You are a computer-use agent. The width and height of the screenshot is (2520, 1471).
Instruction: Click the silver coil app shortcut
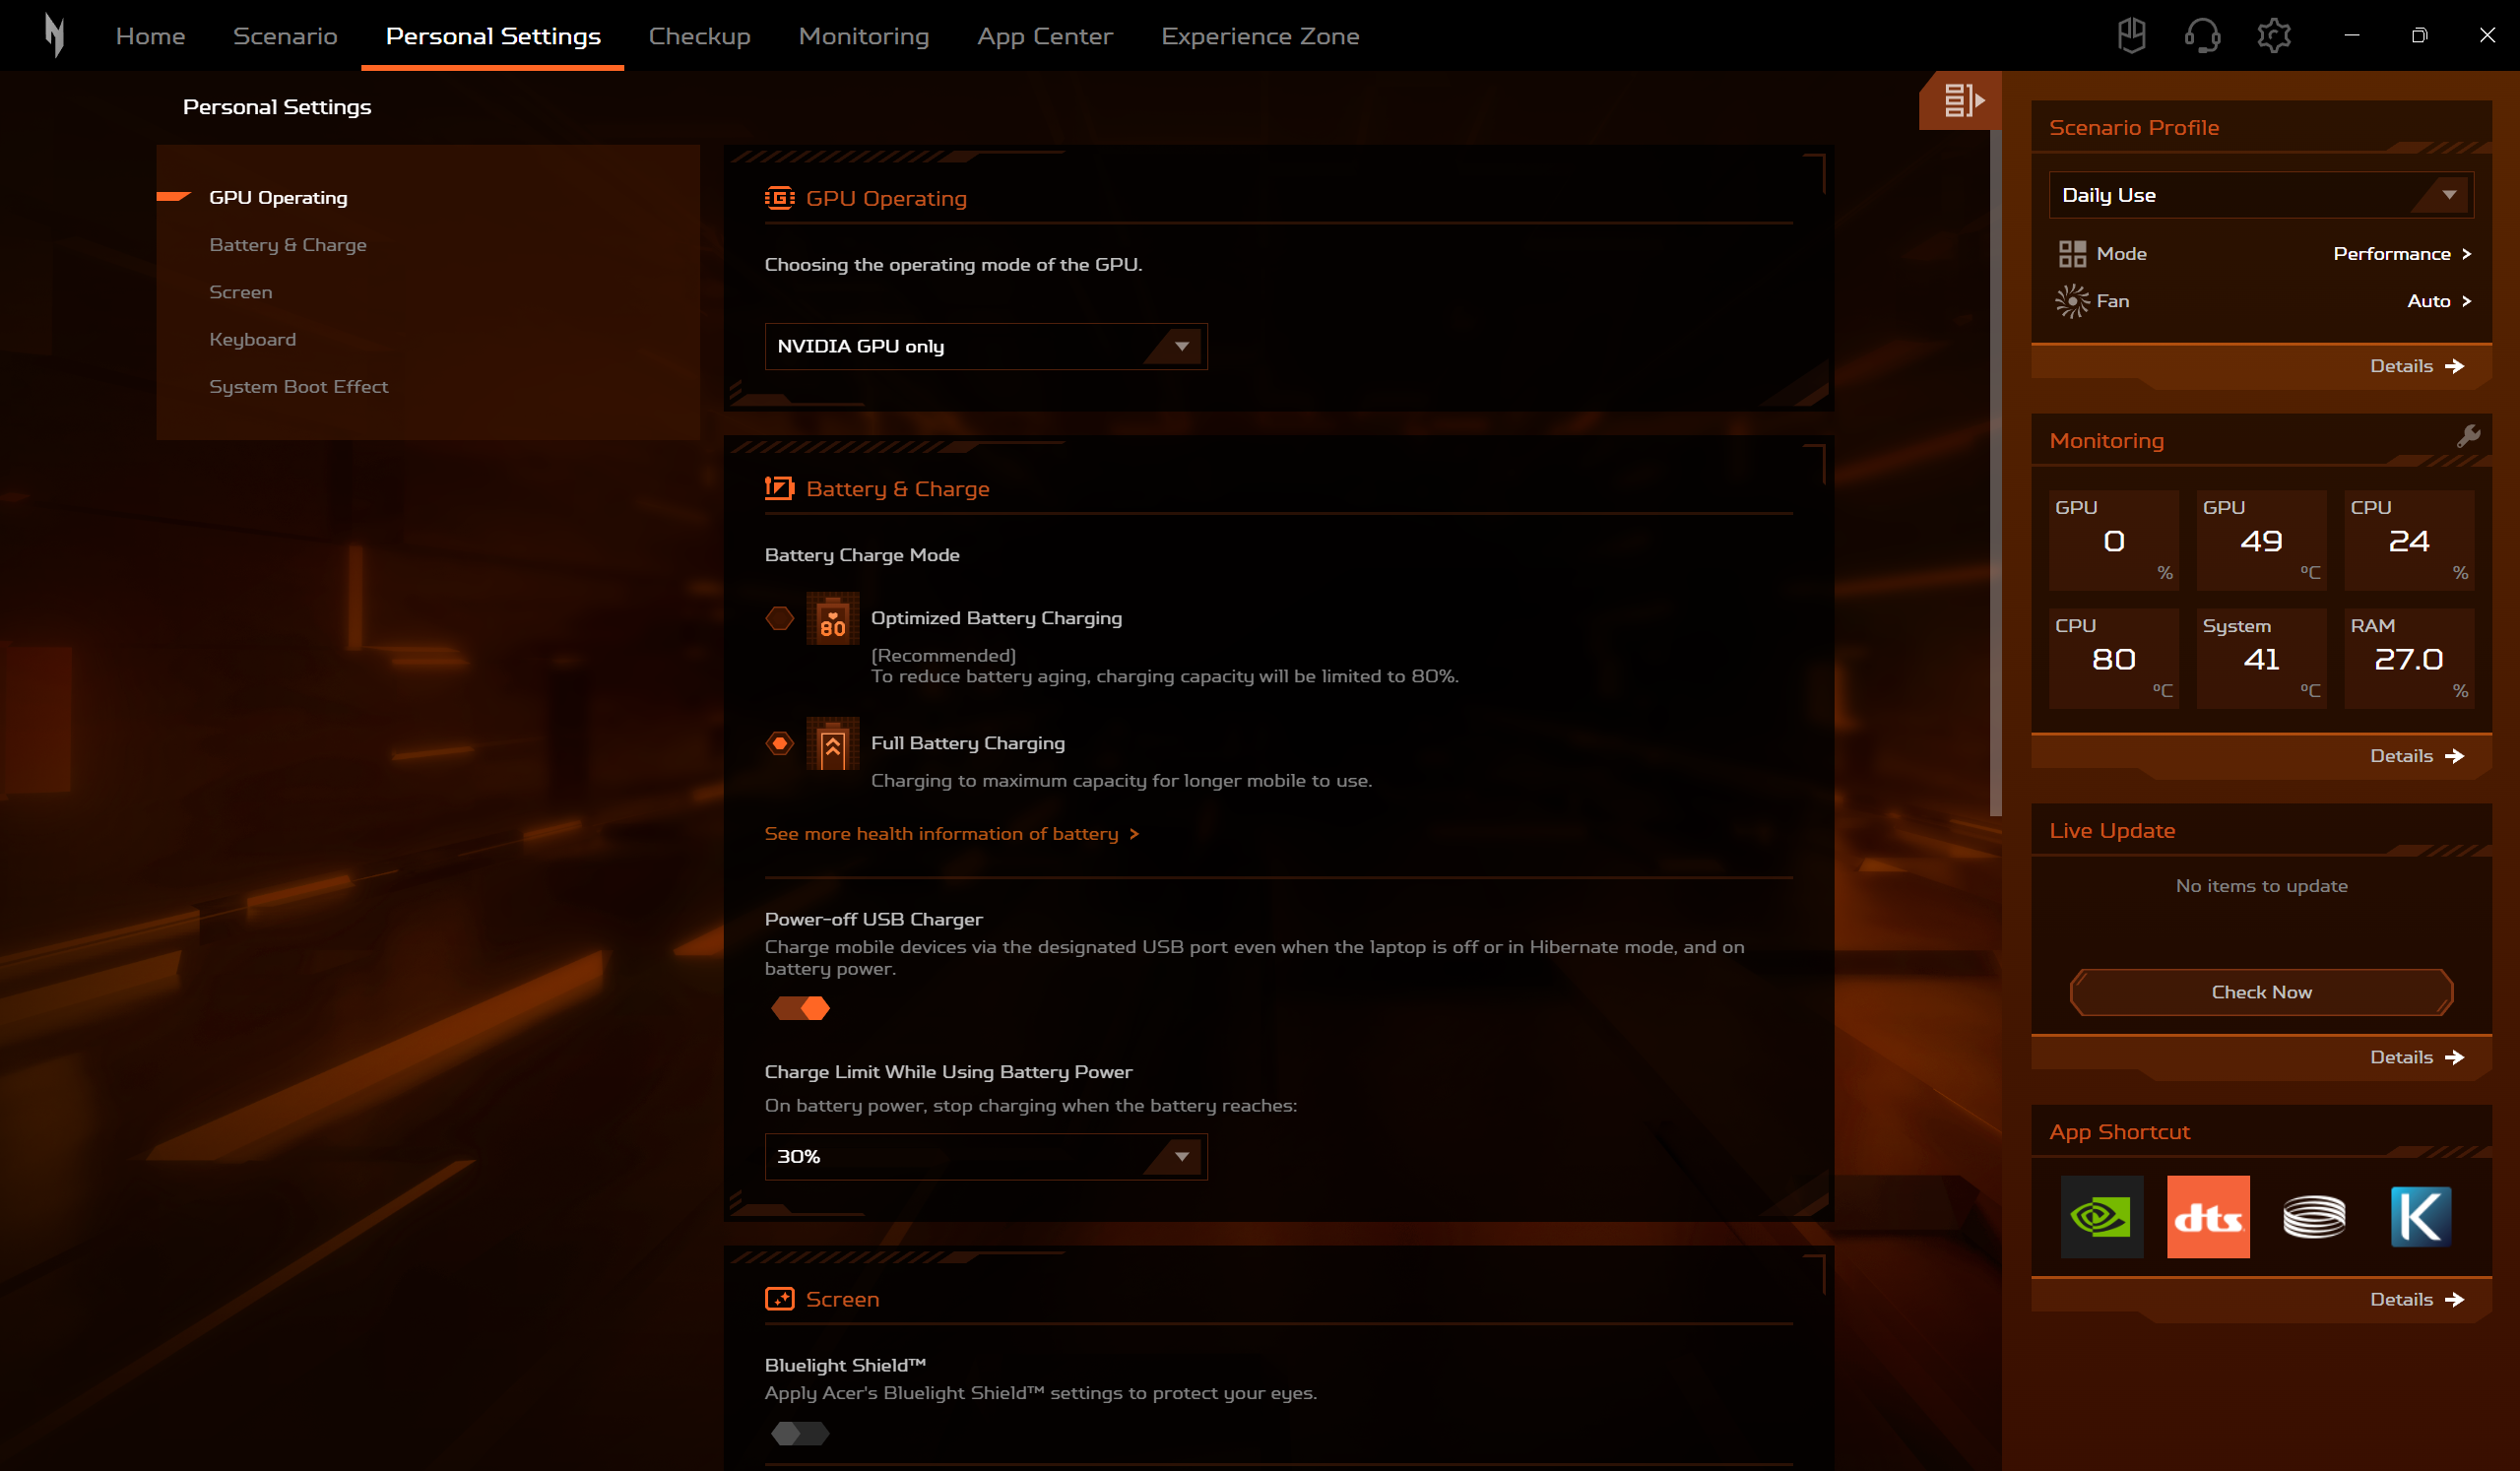2313,1216
